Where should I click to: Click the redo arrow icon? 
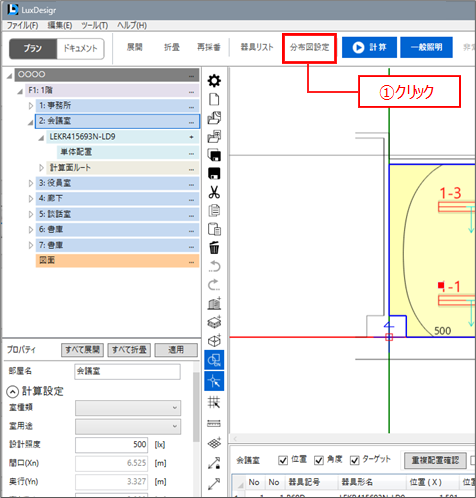pyautogui.click(x=214, y=285)
